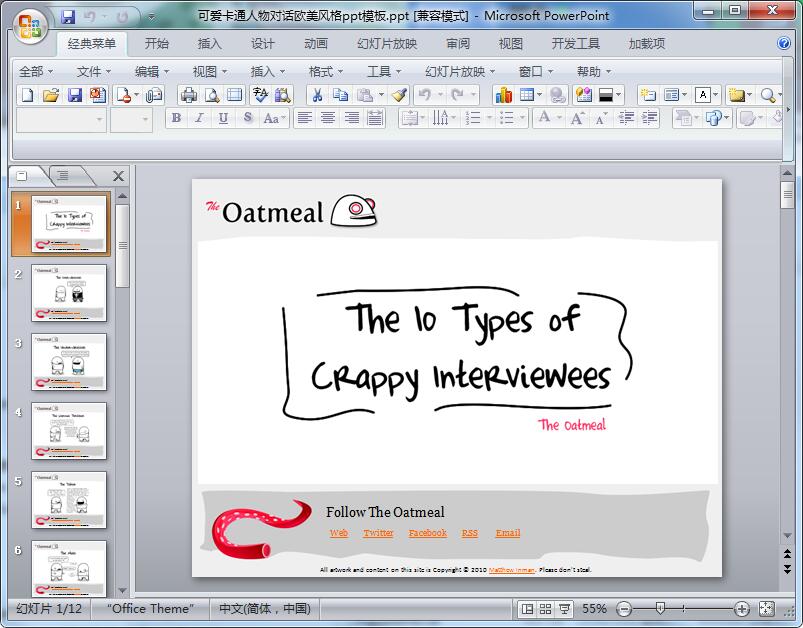Open the 开始 ribbon tab
This screenshot has height=628, width=803.
click(x=156, y=44)
